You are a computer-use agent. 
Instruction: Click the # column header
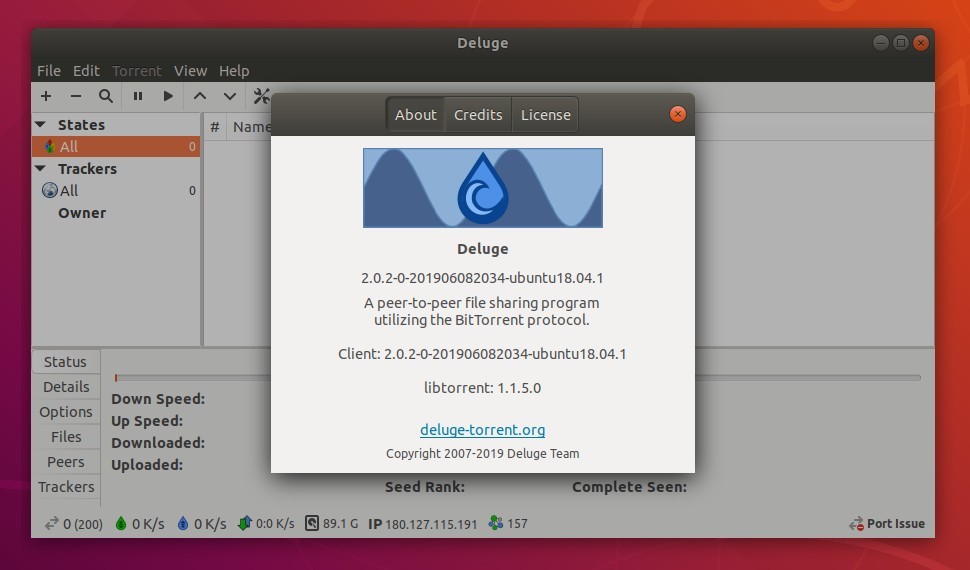click(x=215, y=127)
